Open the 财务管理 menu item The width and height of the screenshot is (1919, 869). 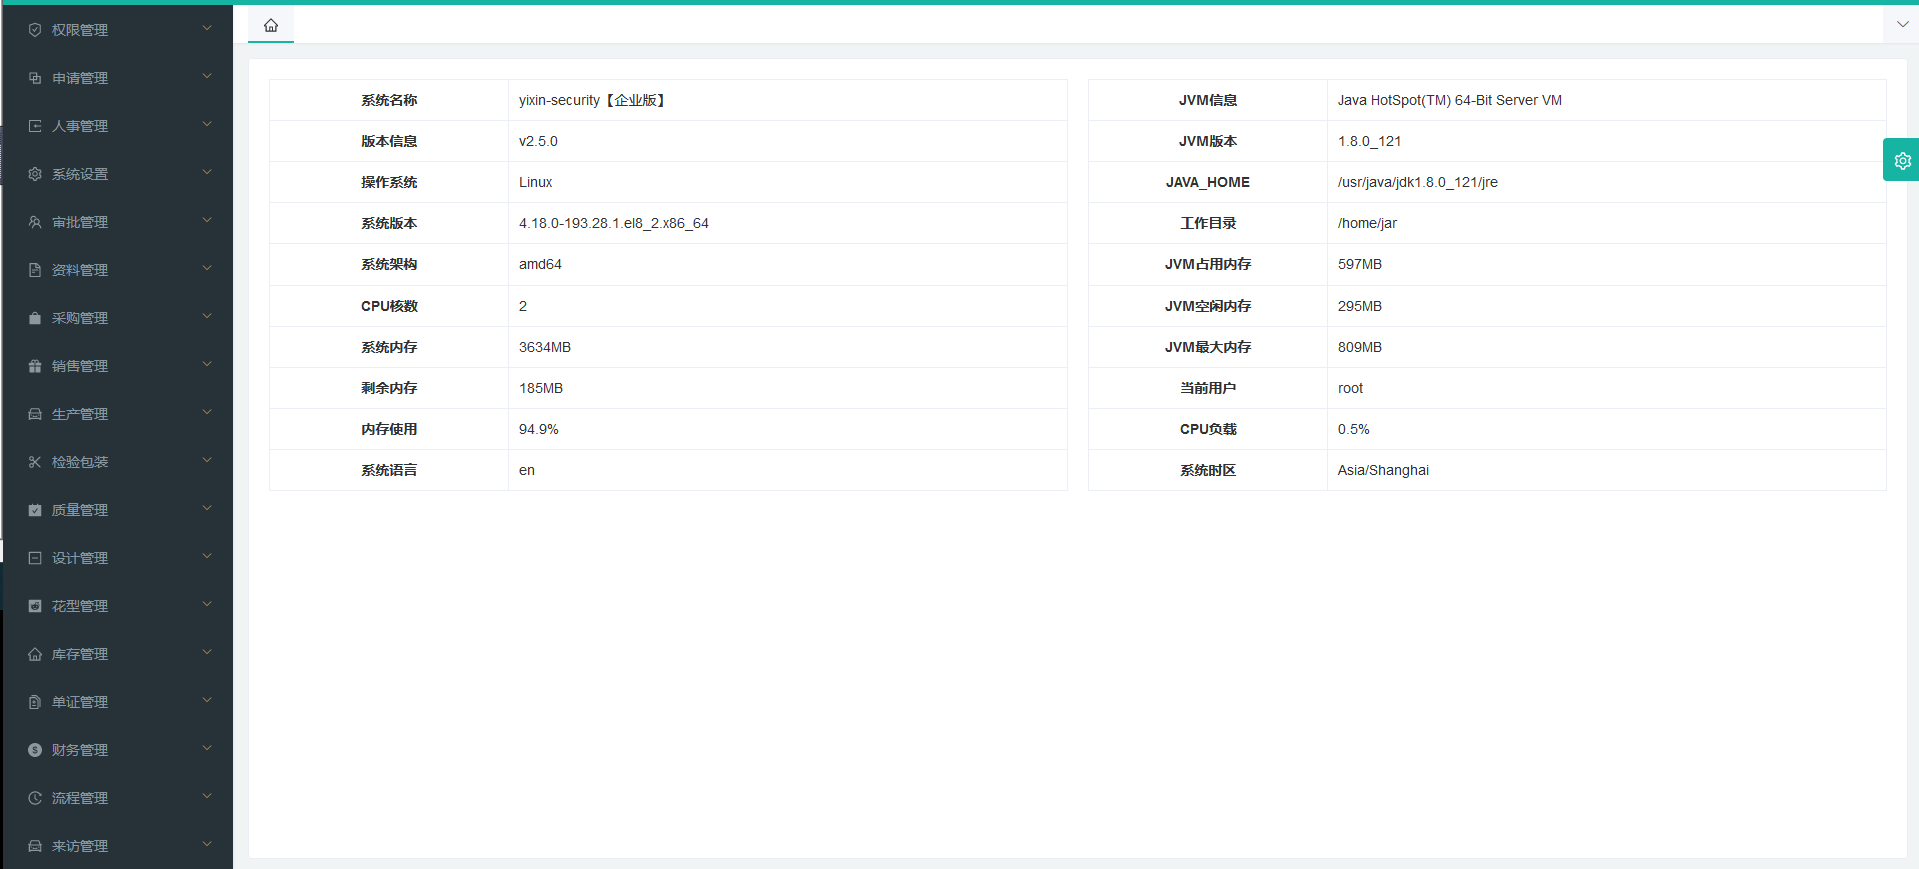118,750
